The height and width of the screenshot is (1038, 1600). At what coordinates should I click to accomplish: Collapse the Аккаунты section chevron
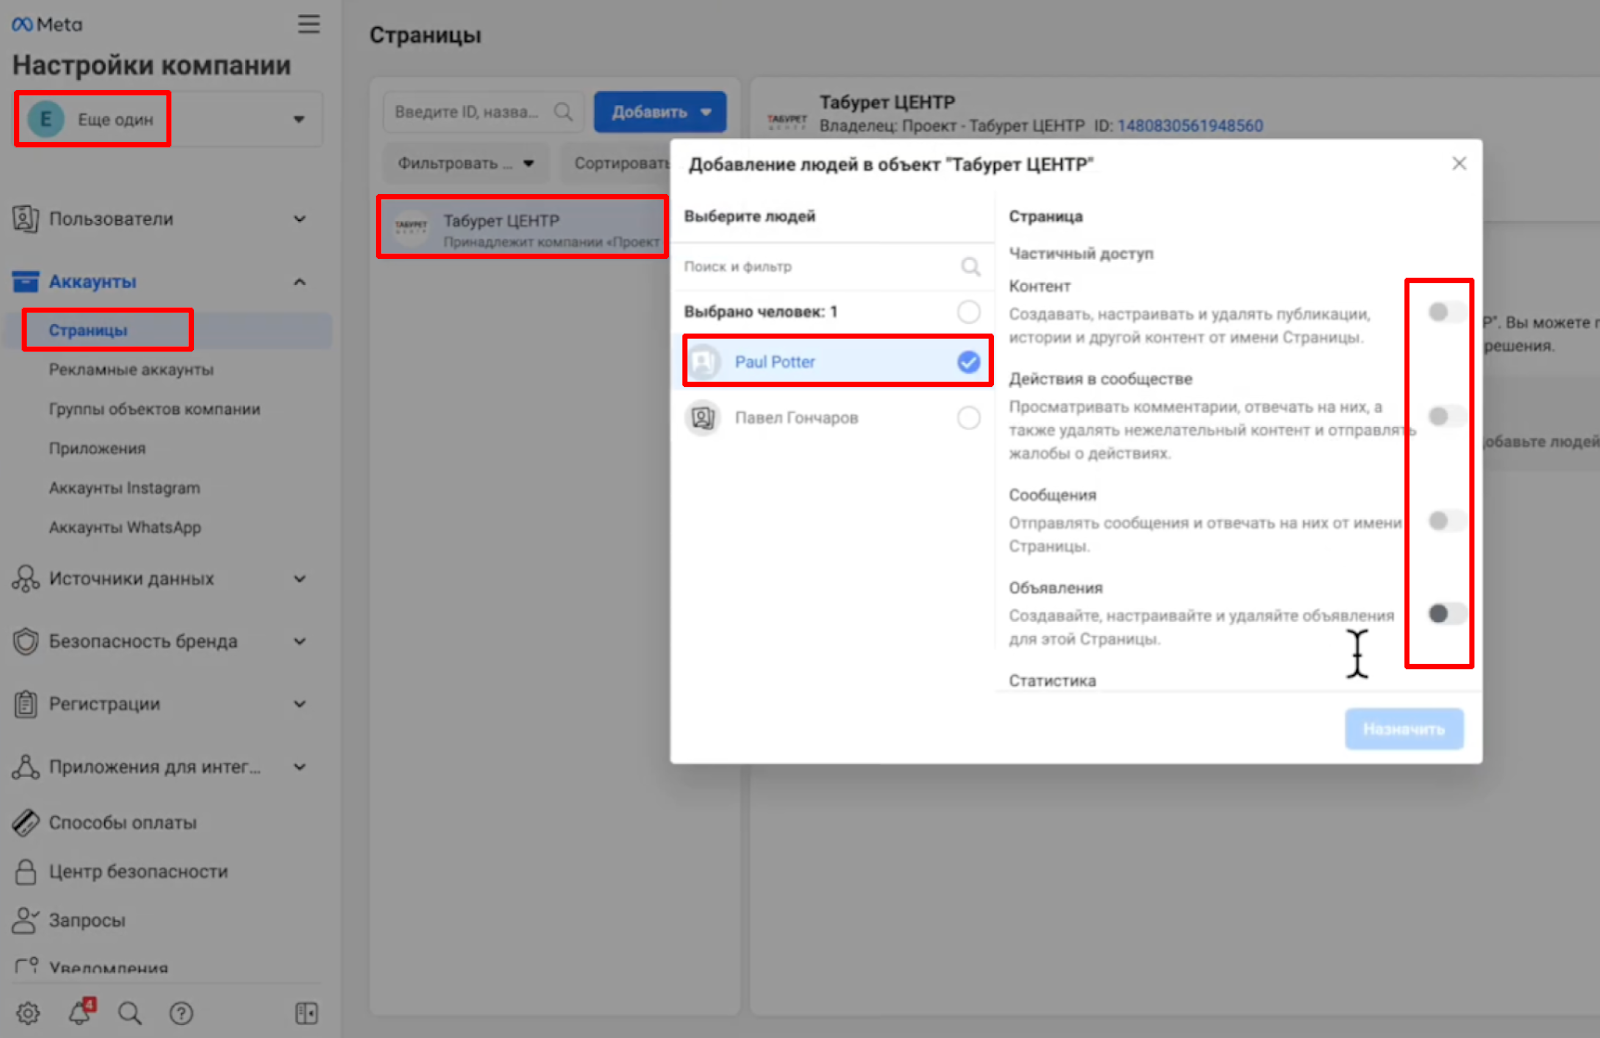(299, 282)
